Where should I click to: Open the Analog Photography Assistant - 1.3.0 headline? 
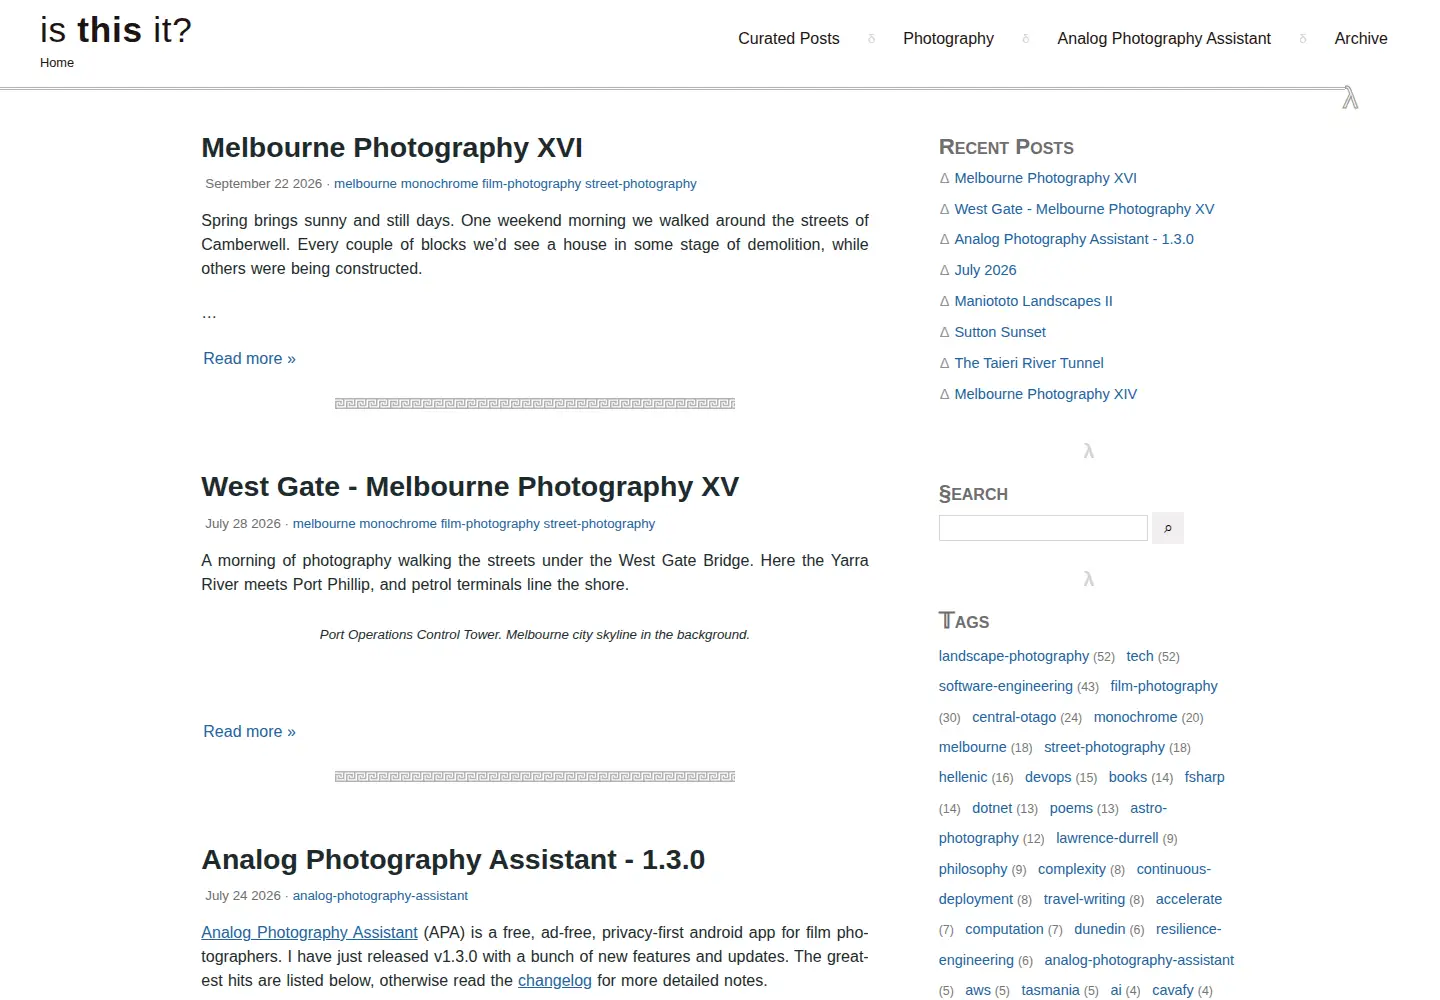tap(453, 860)
